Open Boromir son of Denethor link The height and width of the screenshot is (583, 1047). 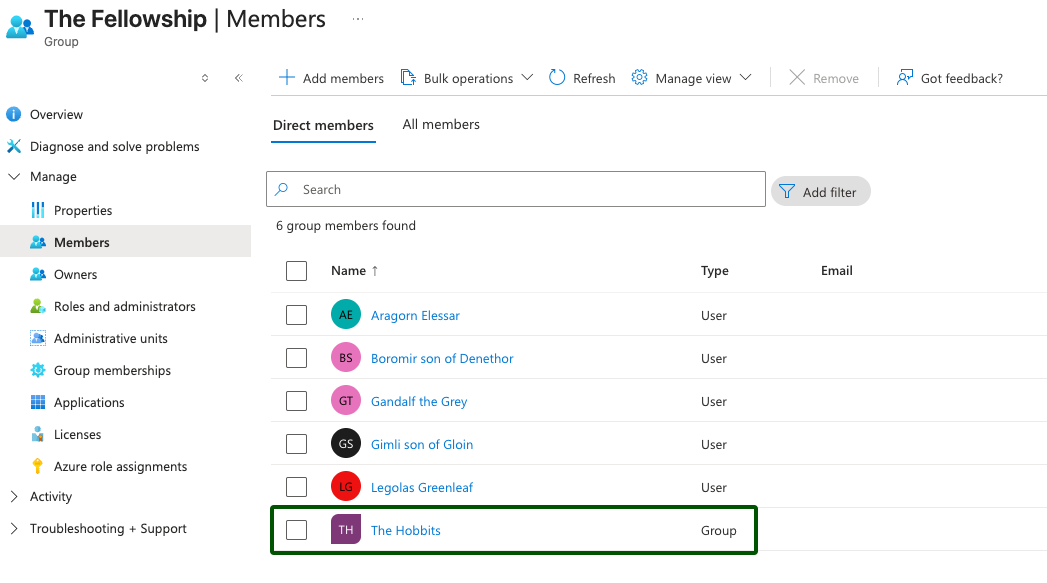[x=442, y=359]
